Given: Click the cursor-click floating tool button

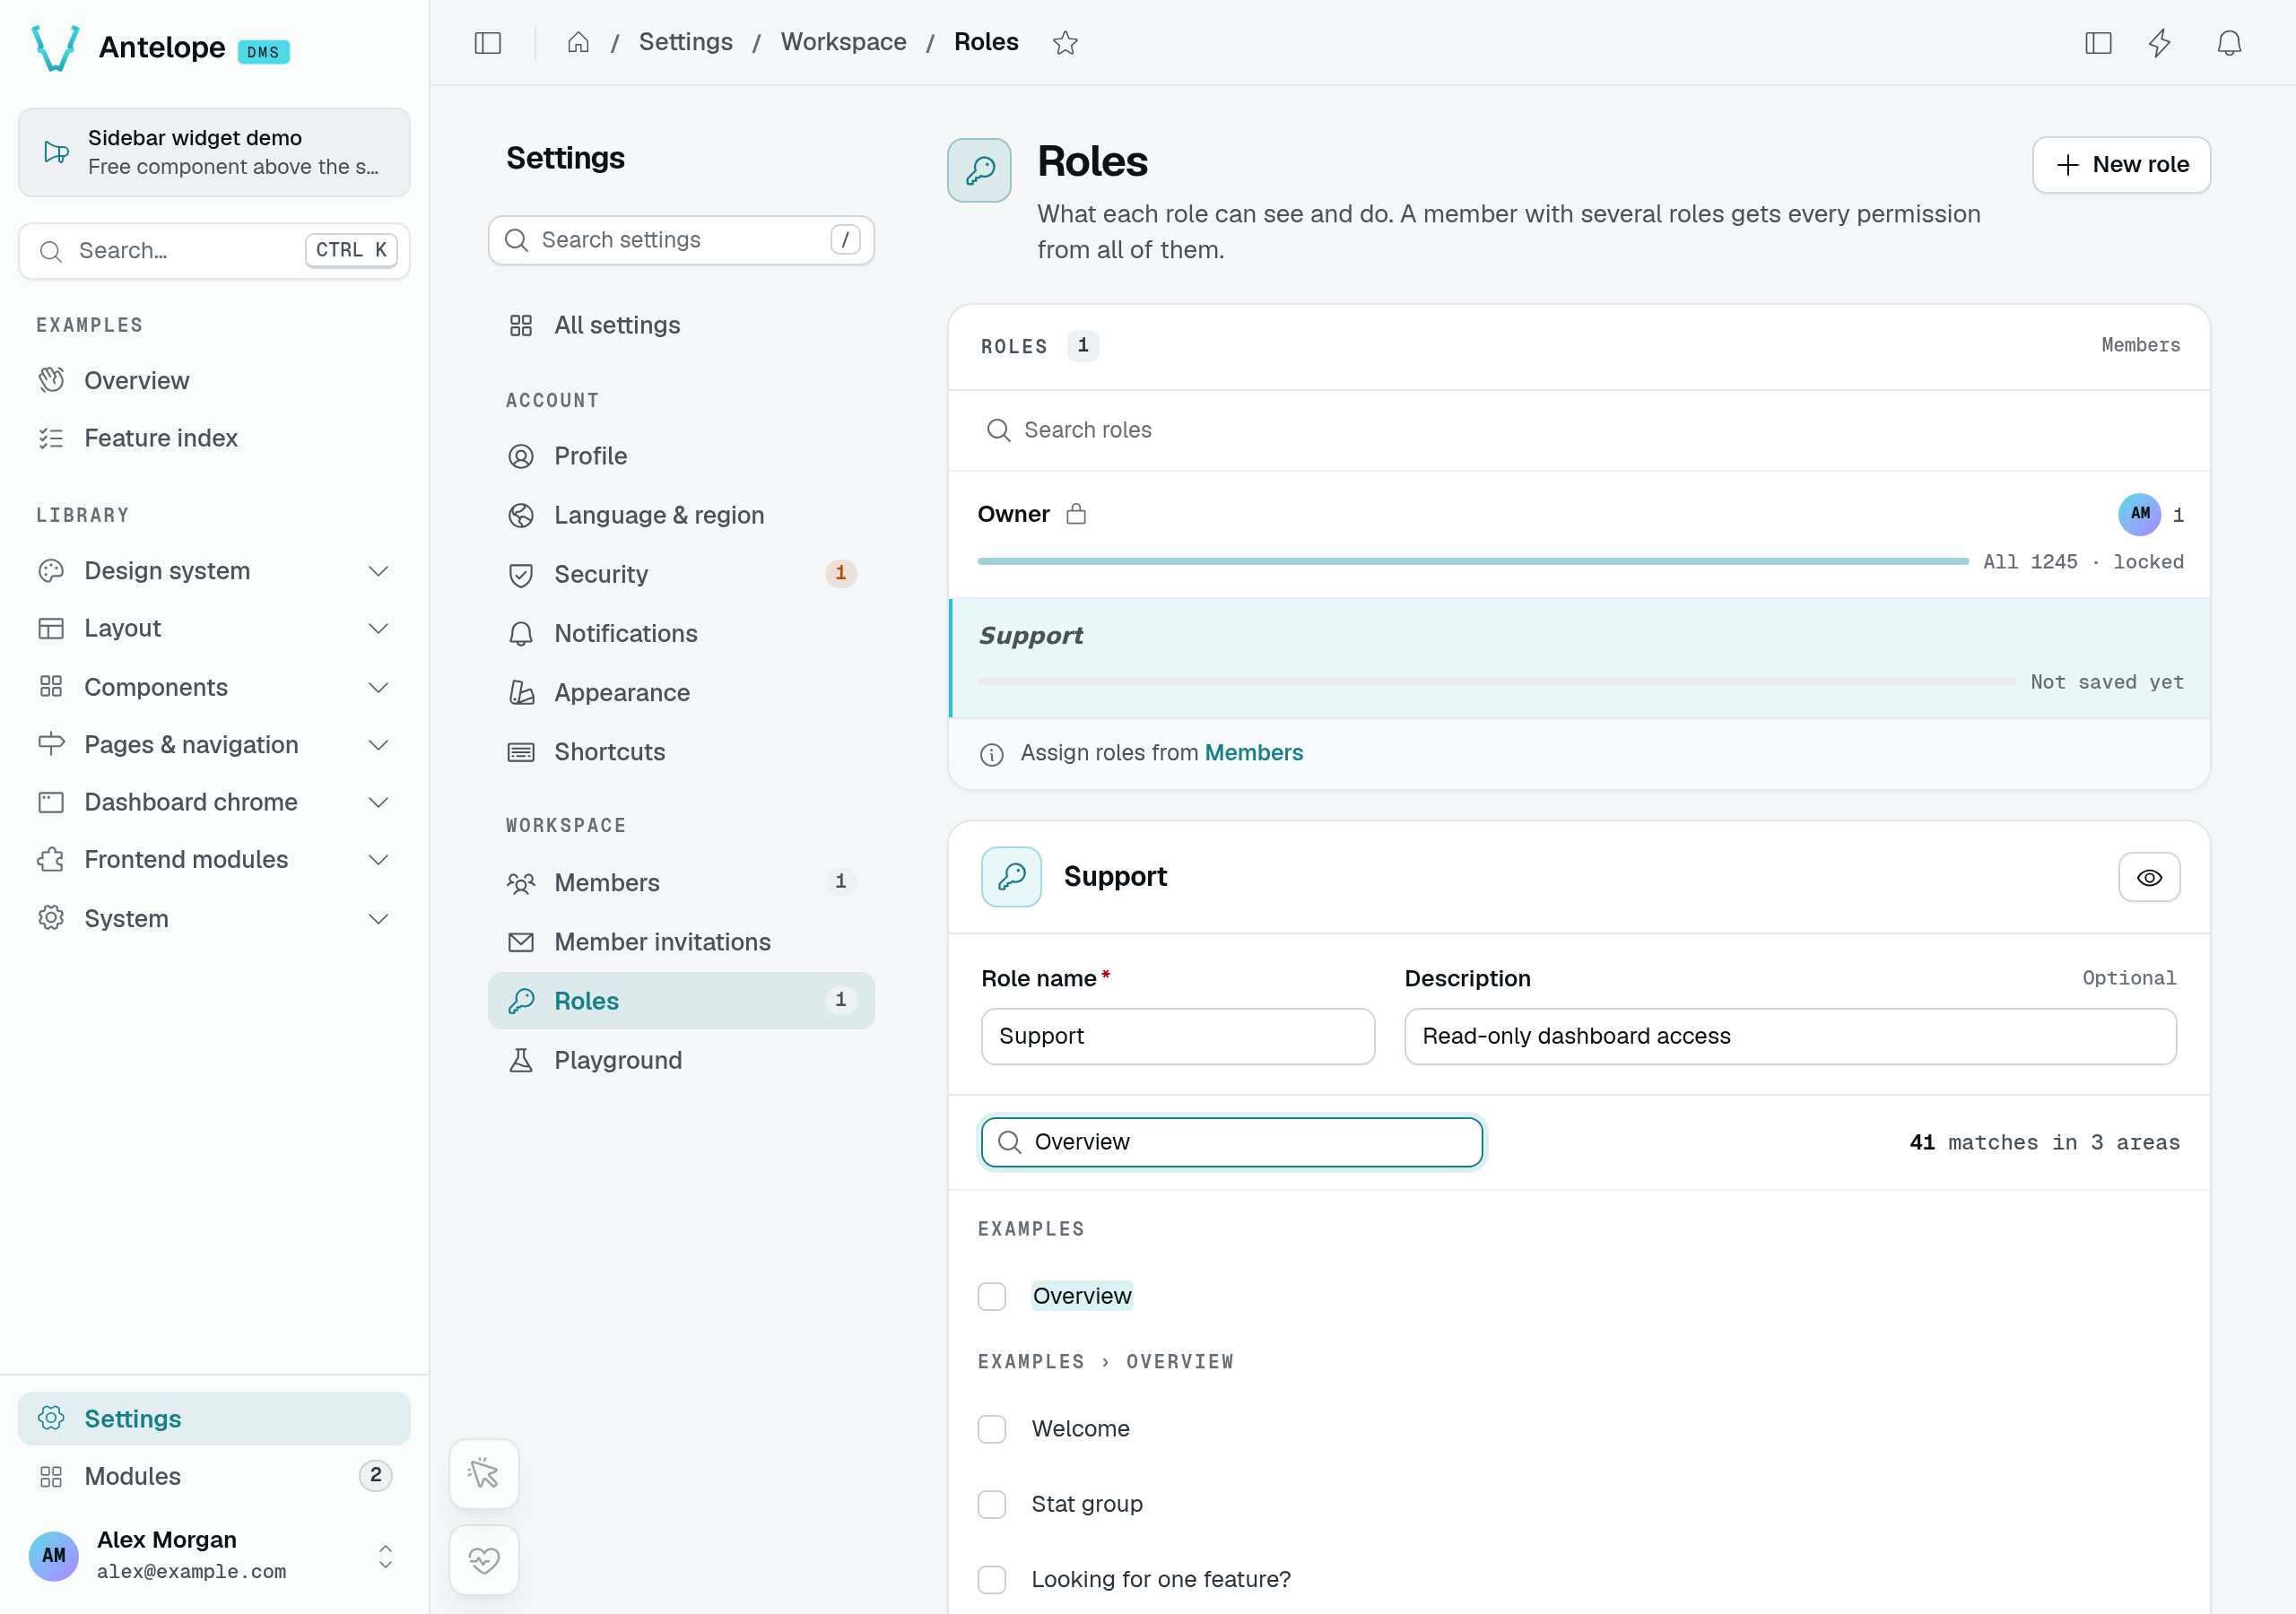Looking at the screenshot, I should [484, 1473].
